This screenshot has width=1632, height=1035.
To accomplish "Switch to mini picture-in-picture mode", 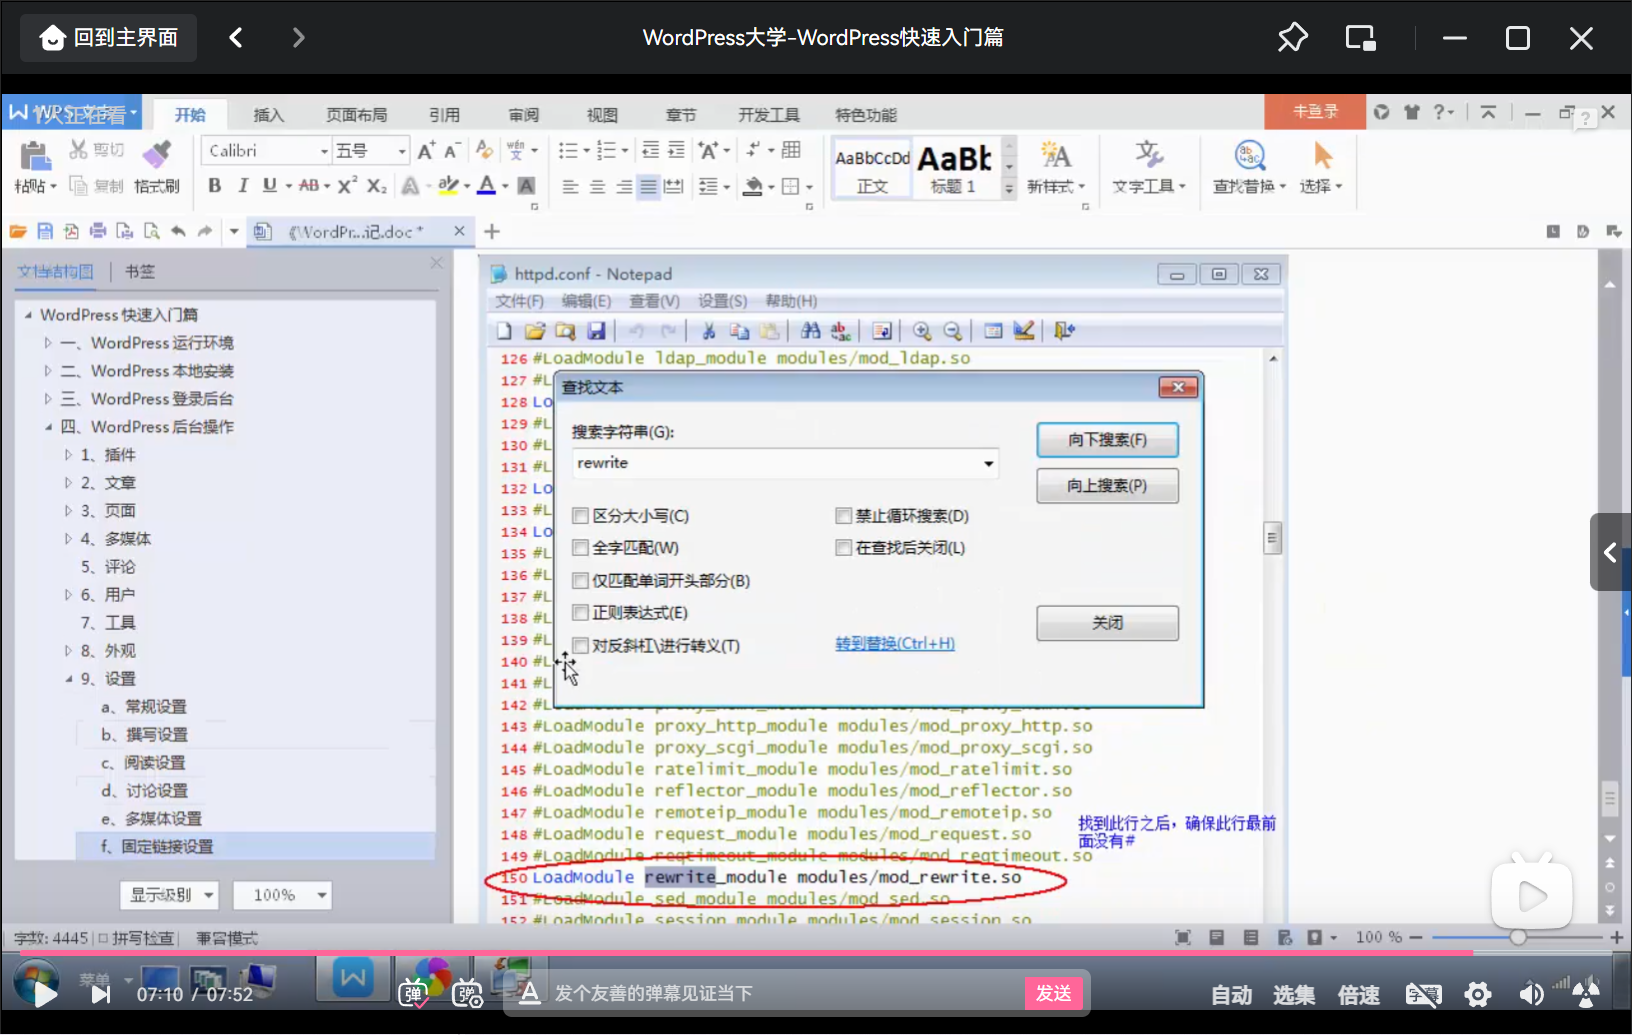I will [x=1360, y=38].
